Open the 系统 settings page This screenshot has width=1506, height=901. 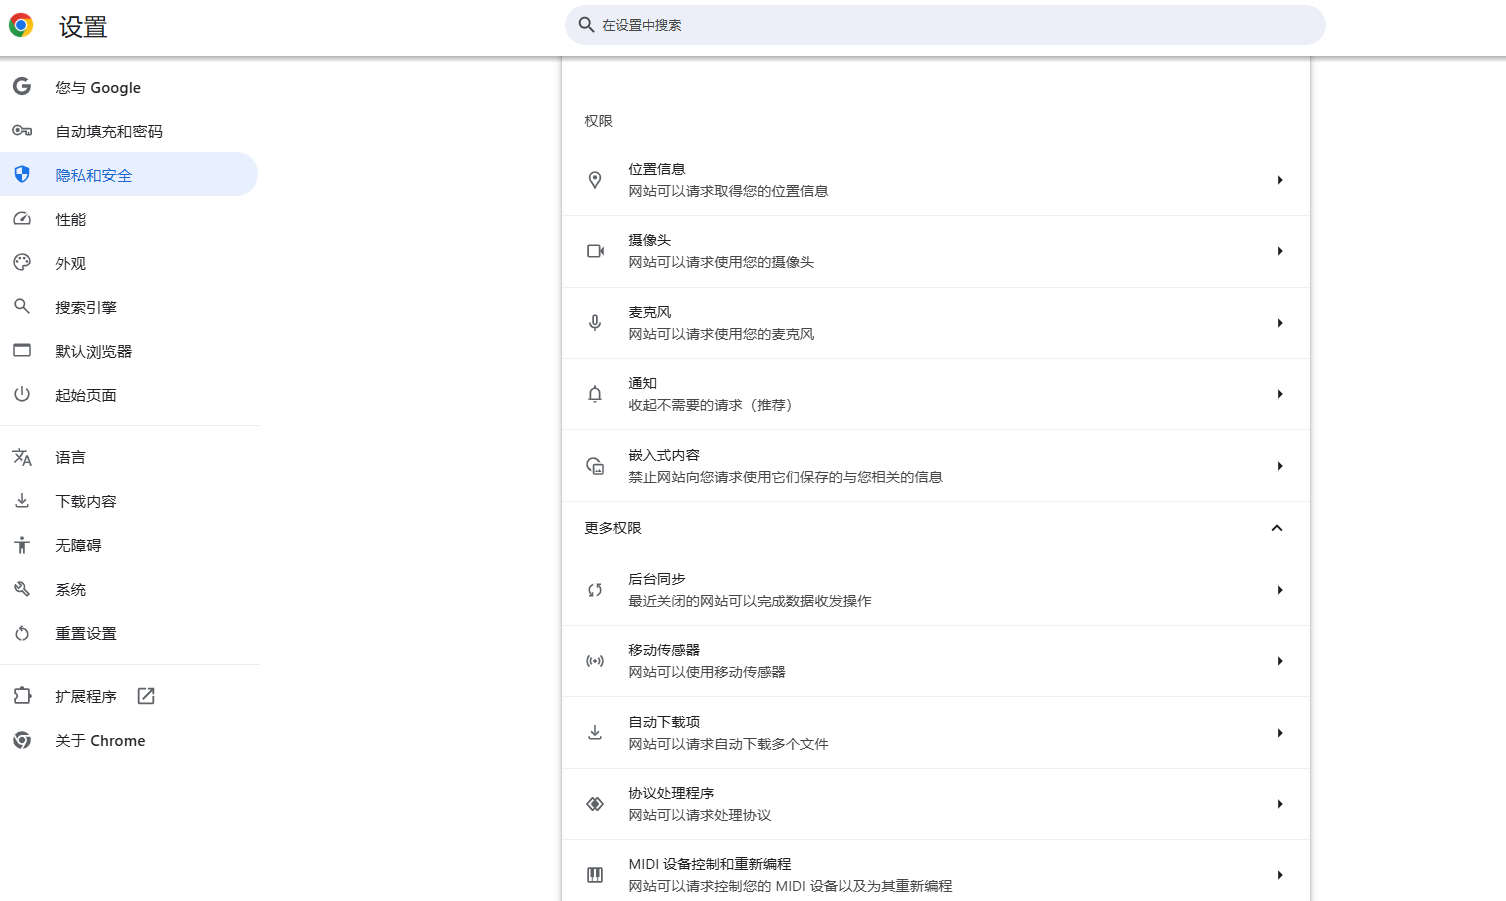pyautogui.click(x=129, y=589)
